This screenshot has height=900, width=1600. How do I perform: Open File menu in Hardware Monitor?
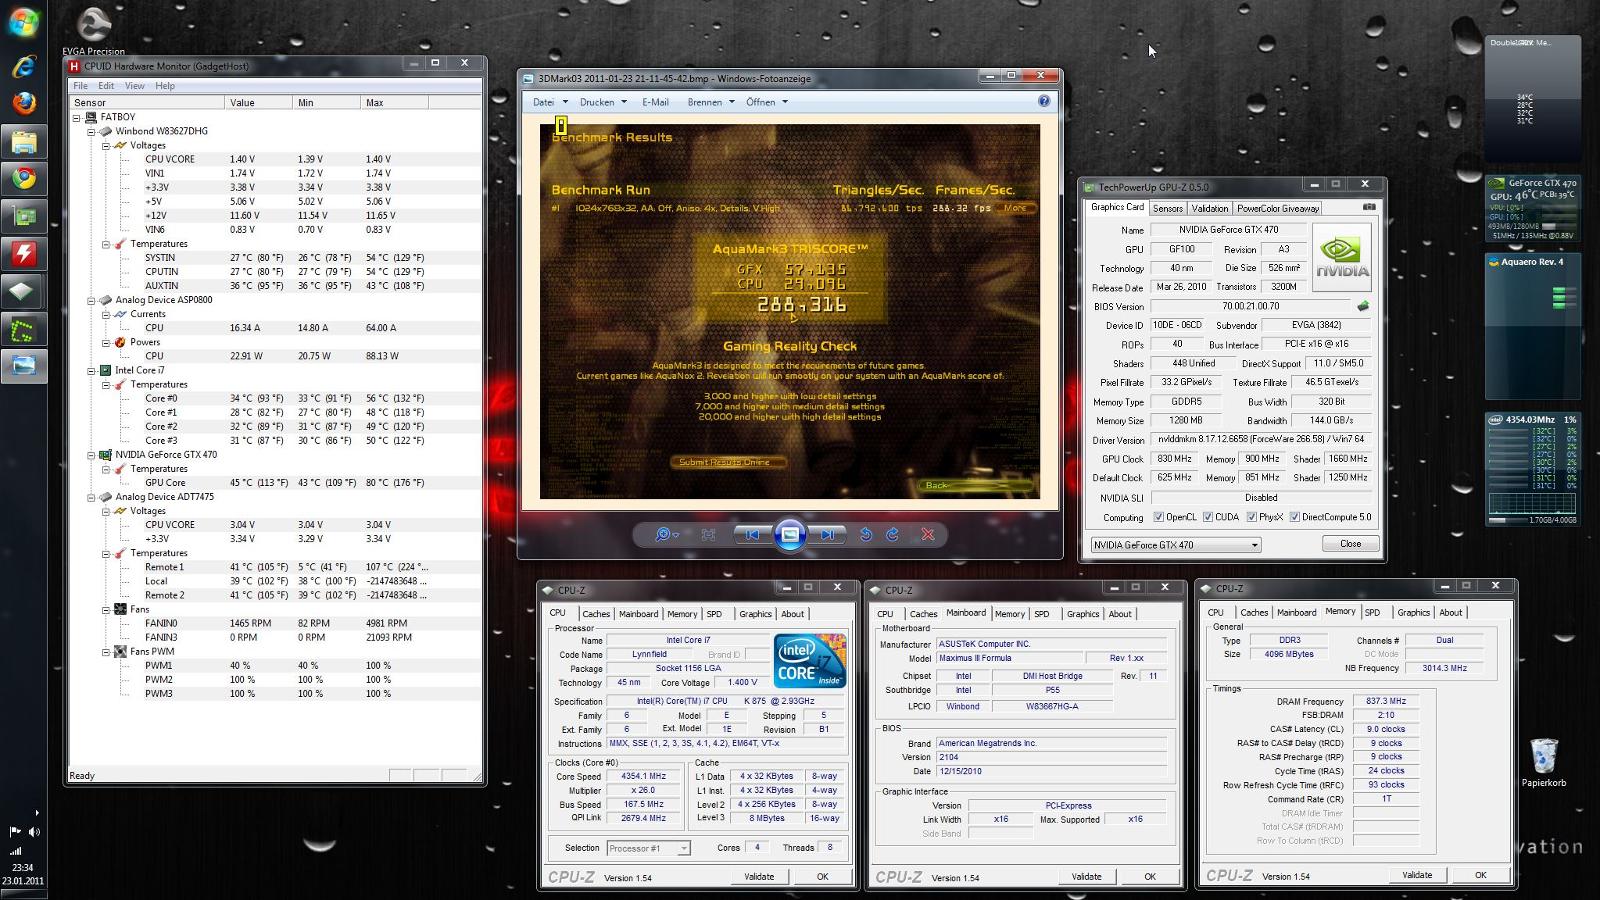click(x=81, y=86)
